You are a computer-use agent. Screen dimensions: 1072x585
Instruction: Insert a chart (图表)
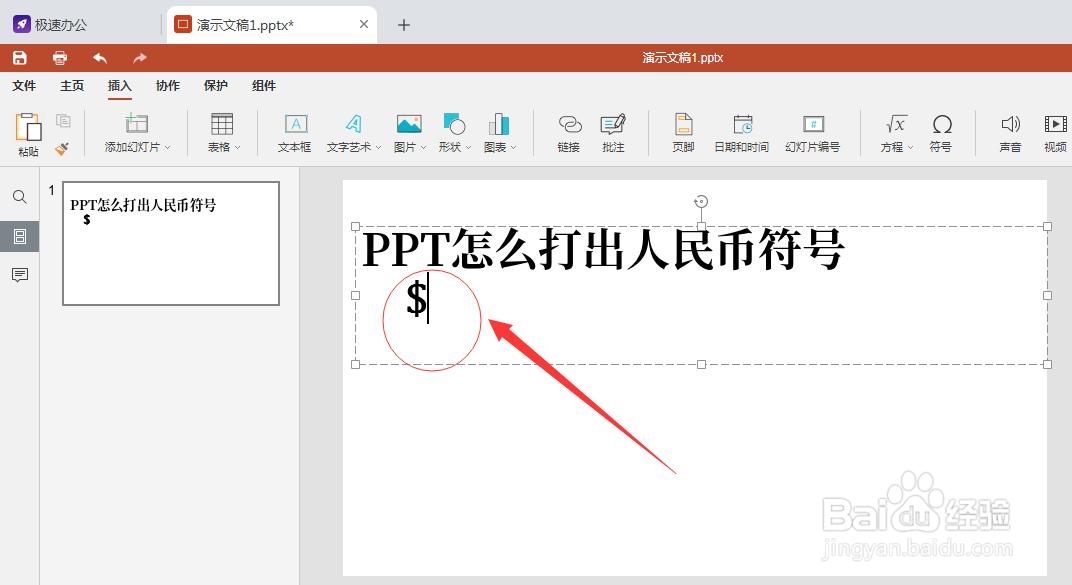[498, 124]
